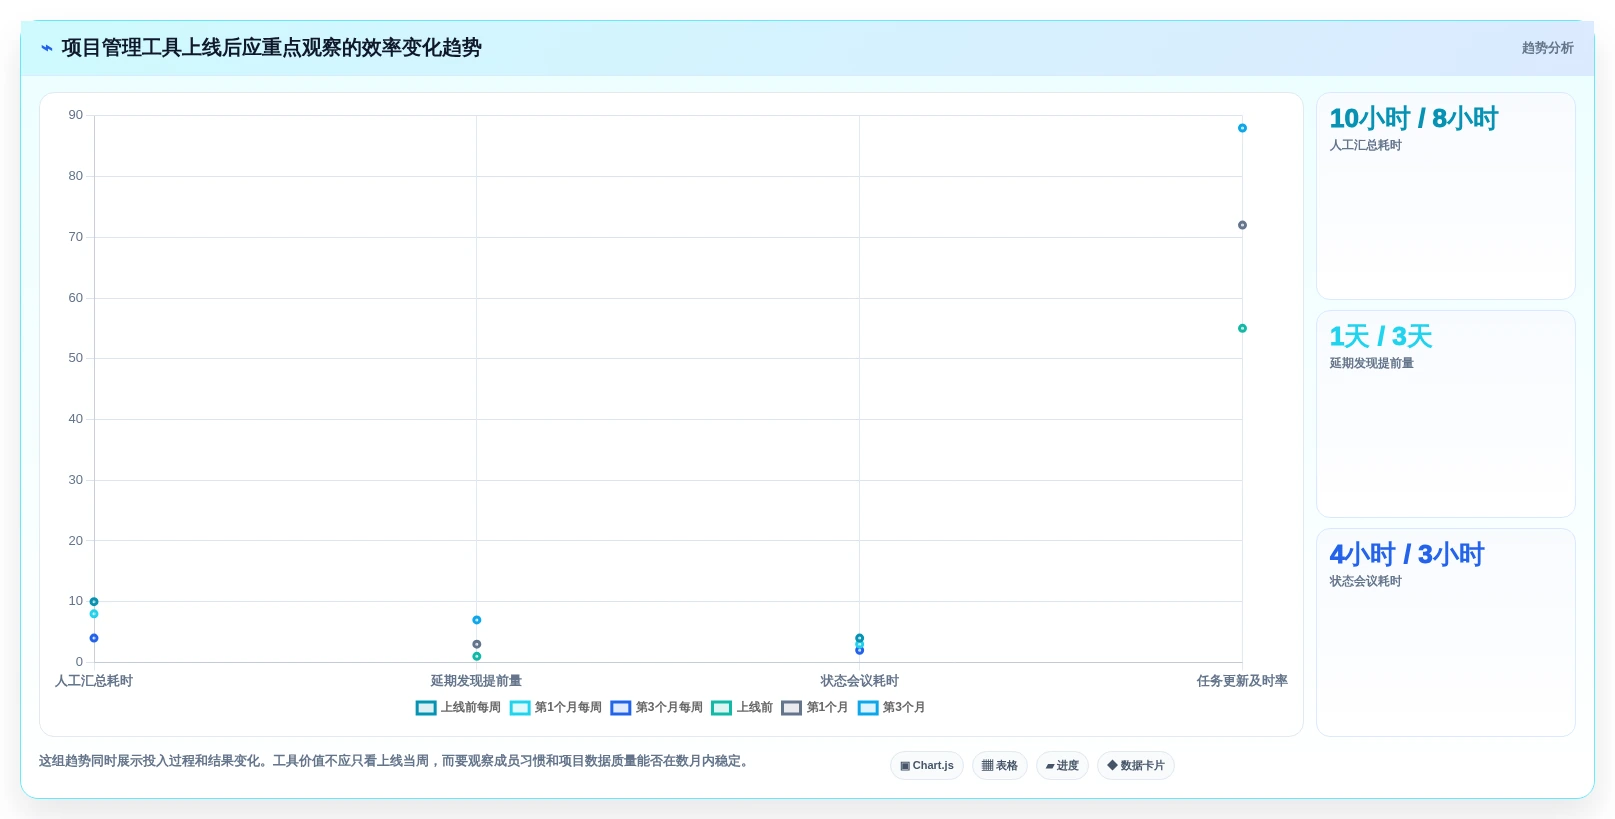This screenshot has width=1615, height=819.
Task: Click the y-axis tick label 90
Action: (76, 115)
